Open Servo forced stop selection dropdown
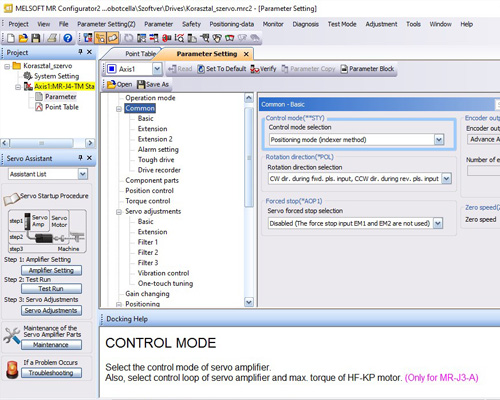The image size is (500, 400). [438, 223]
